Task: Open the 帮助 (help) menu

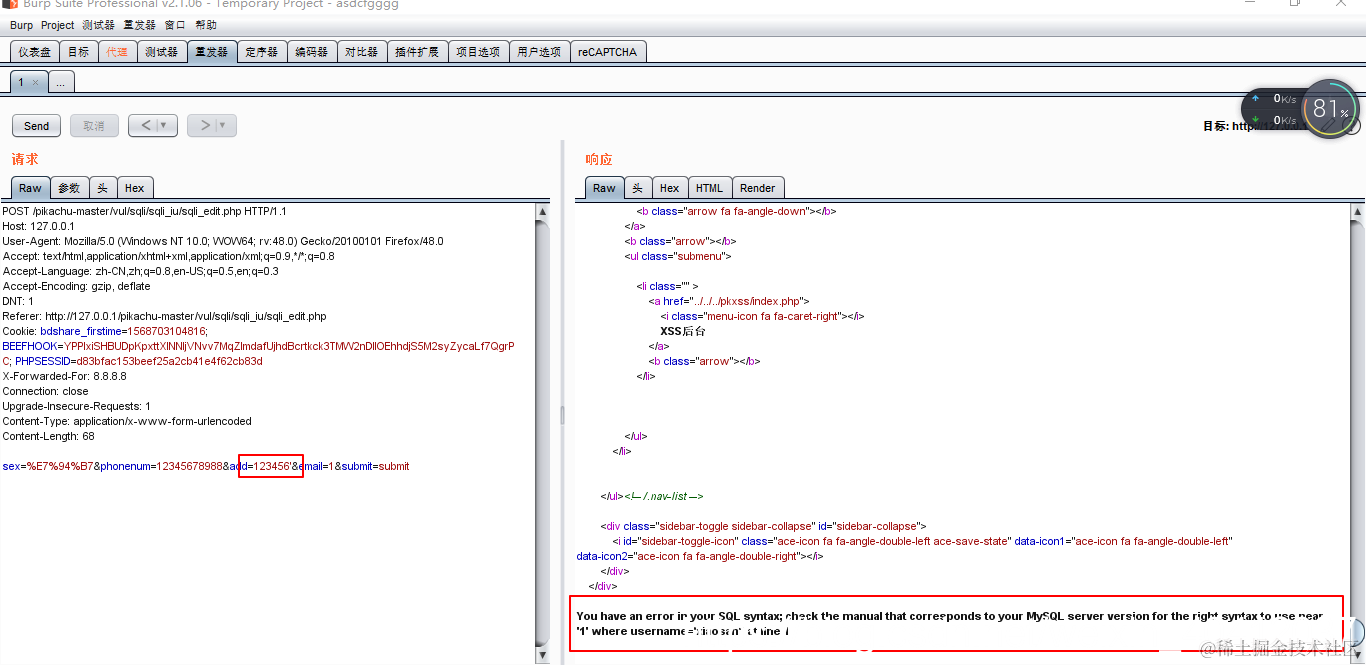Action: coord(205,25)
